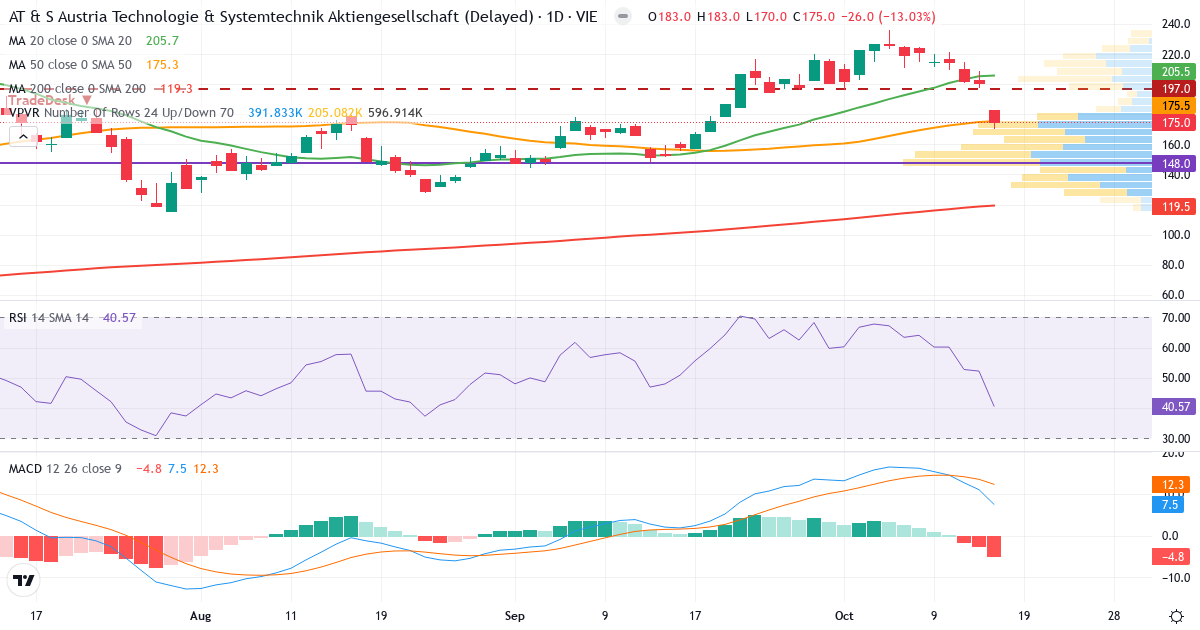1200x630 pixels.
Task: Click VPVR total volume 596.914K
Action: coord(395,113)
